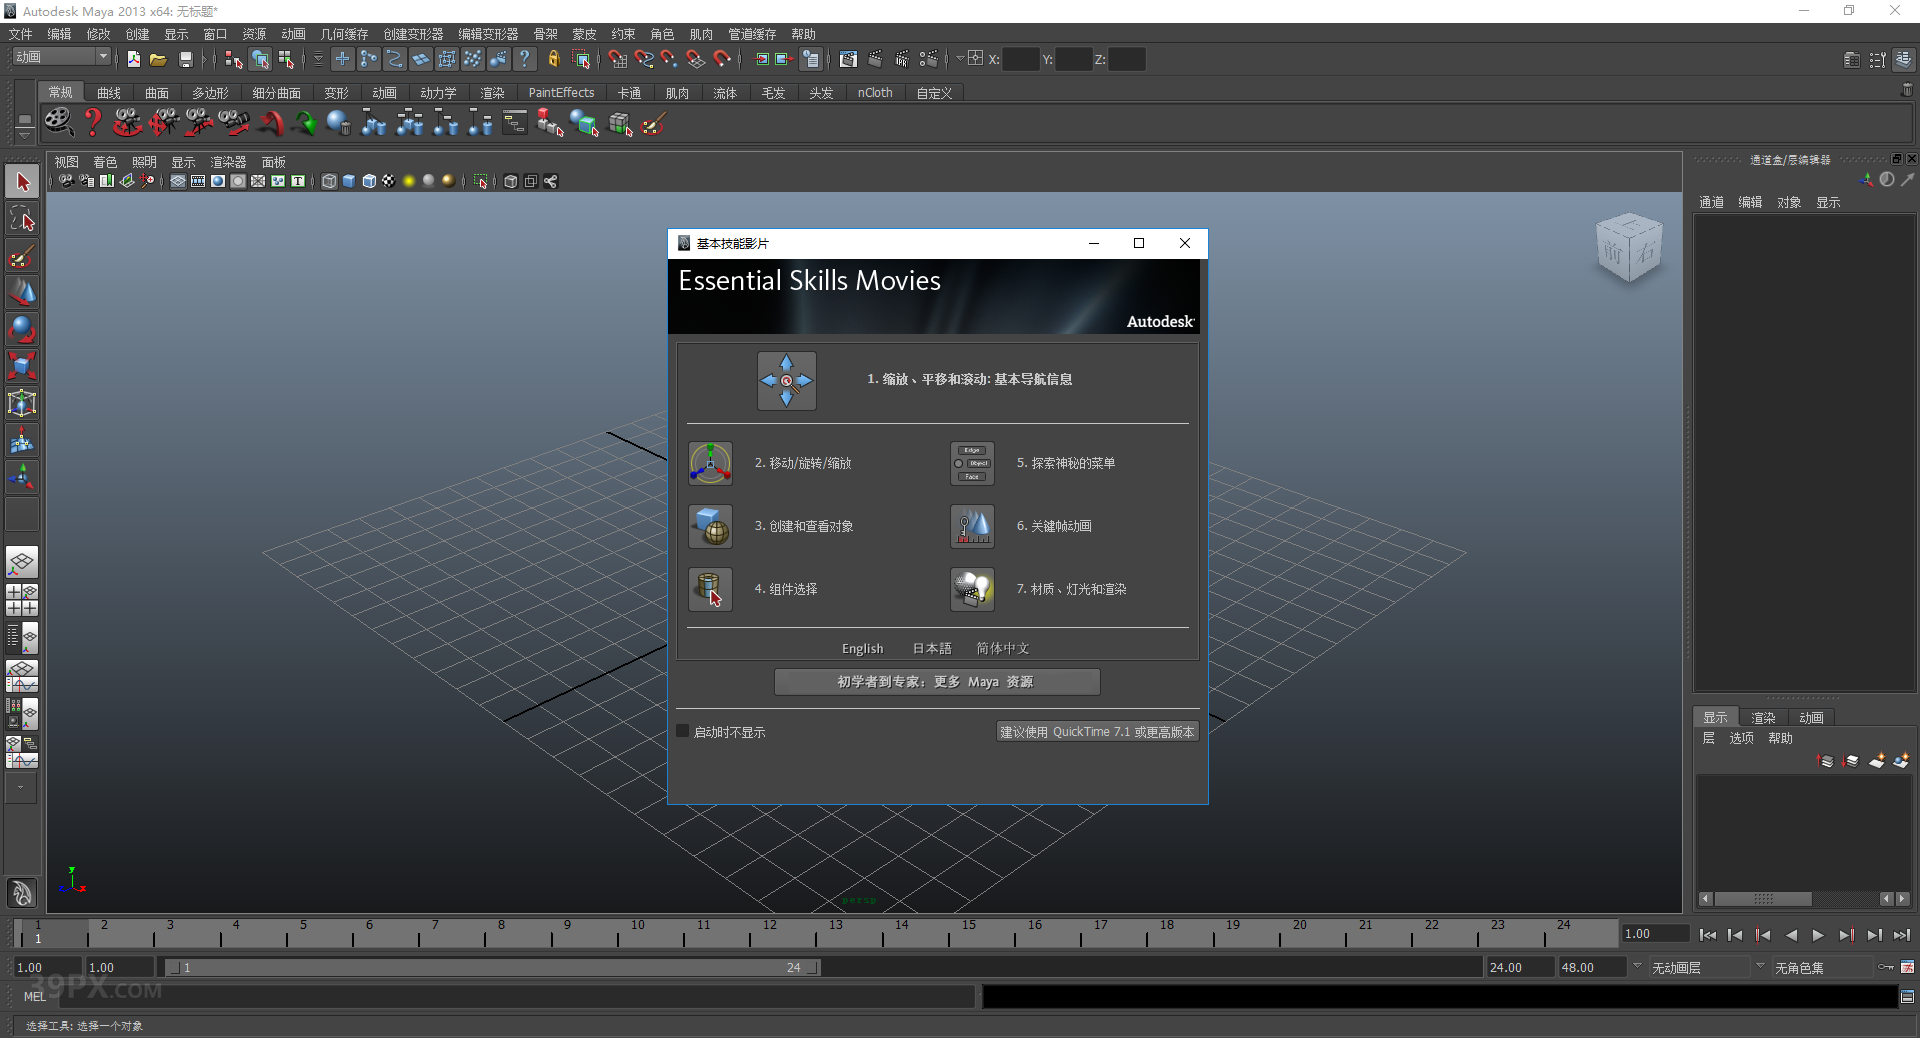
Task: Enable the don't show at startup checkbox
Action: (683, 732)
